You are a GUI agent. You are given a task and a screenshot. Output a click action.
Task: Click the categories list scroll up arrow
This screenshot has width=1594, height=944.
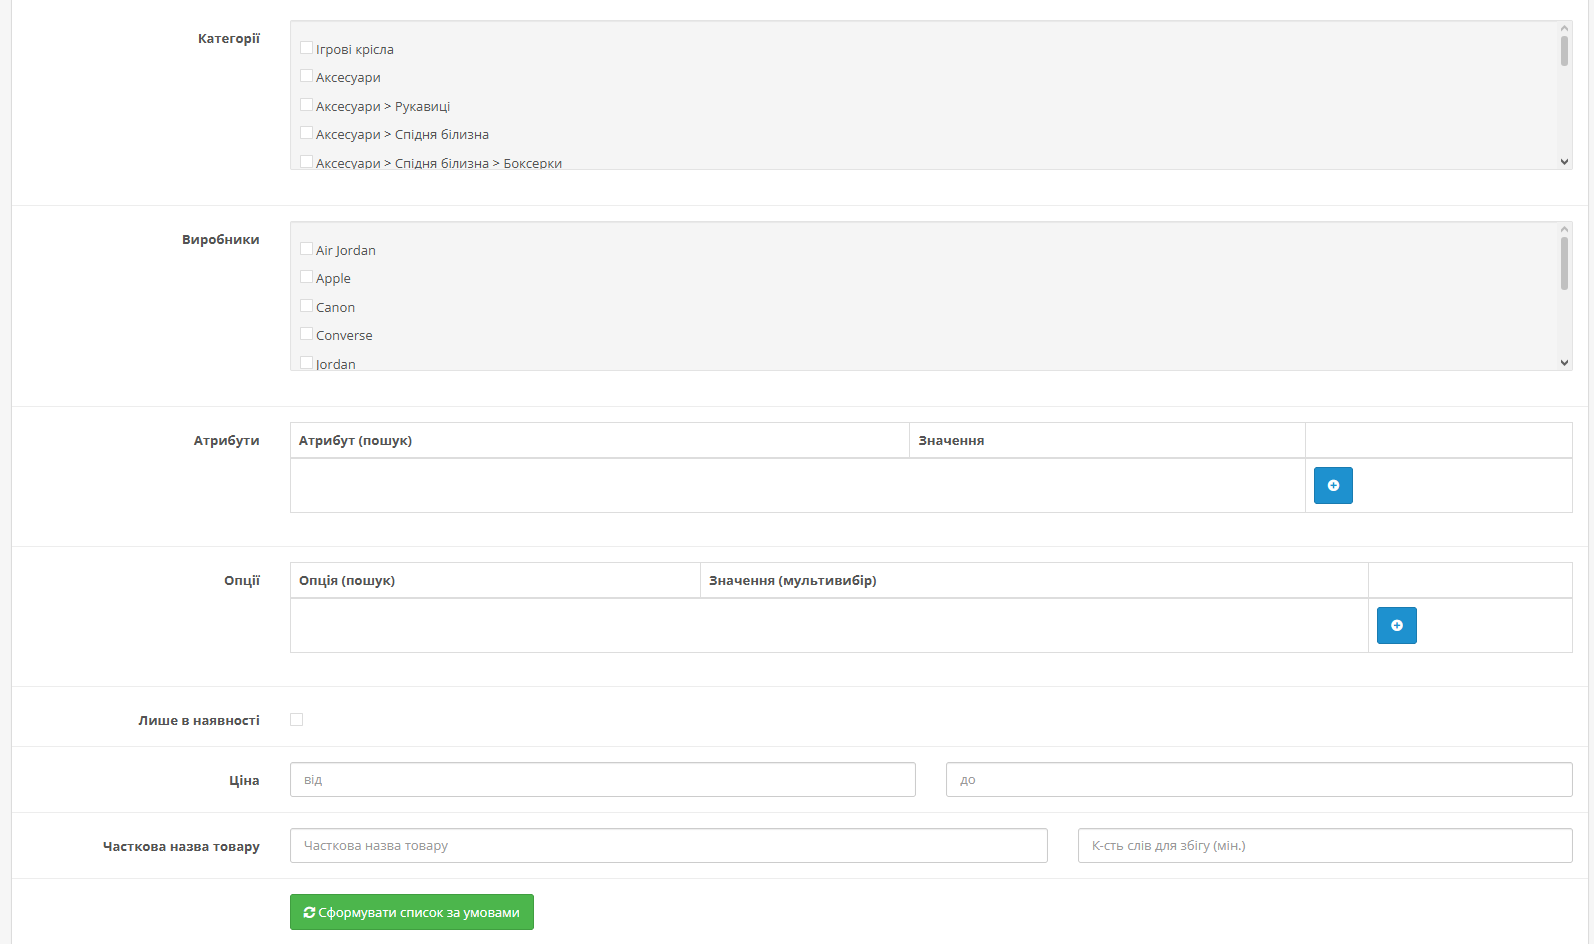1565,28
